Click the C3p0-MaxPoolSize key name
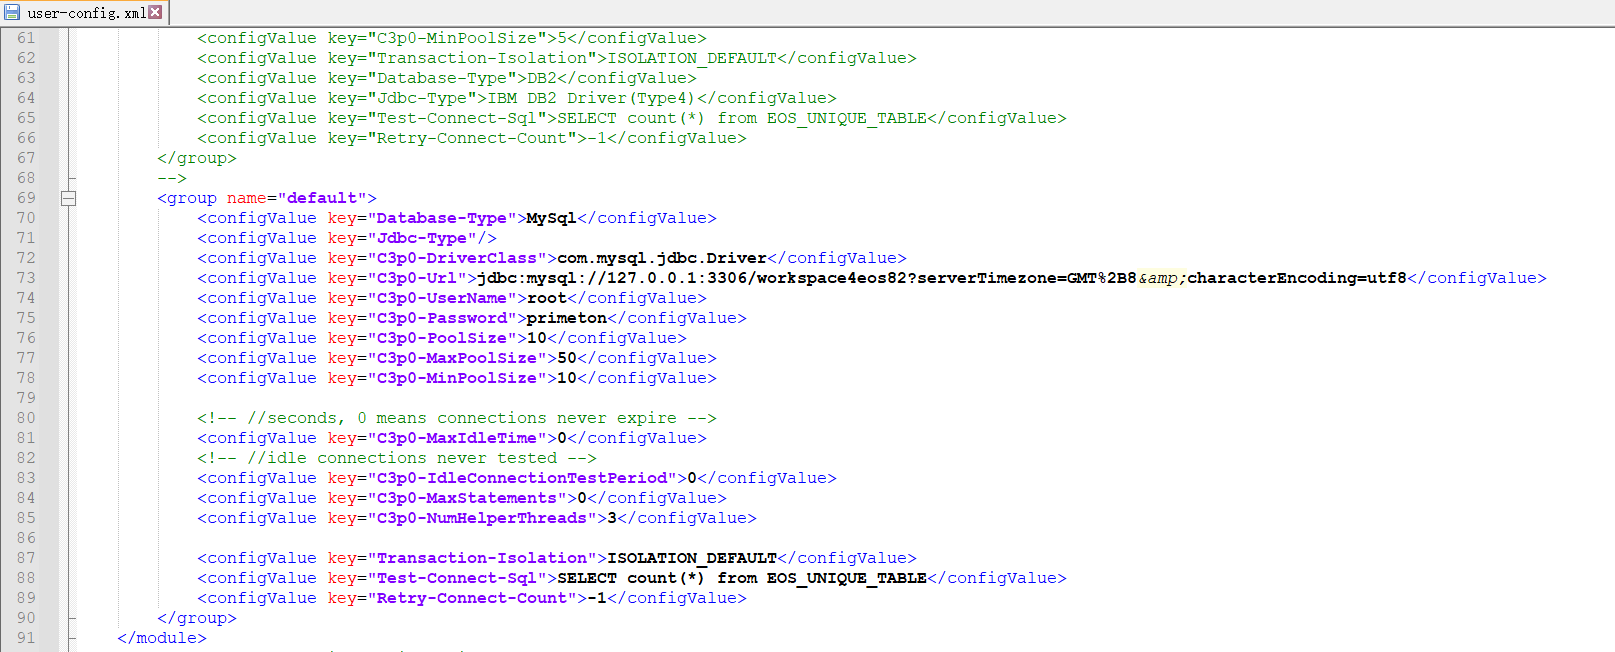Viewport: 1615px width, 652px height. (456, 358)
